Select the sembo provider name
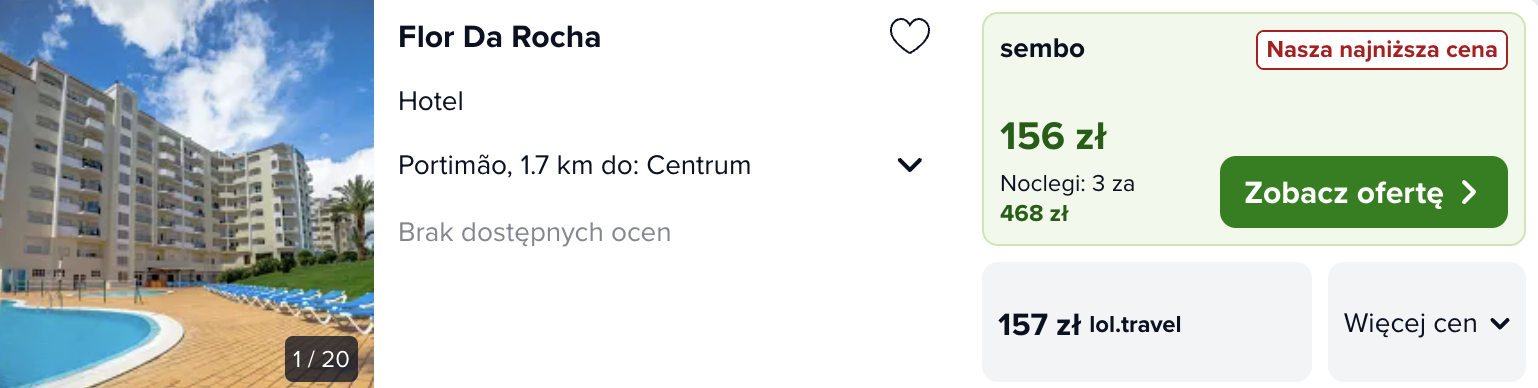The height and width of the screenshot is (388, 1538). tap(1042, 48)
